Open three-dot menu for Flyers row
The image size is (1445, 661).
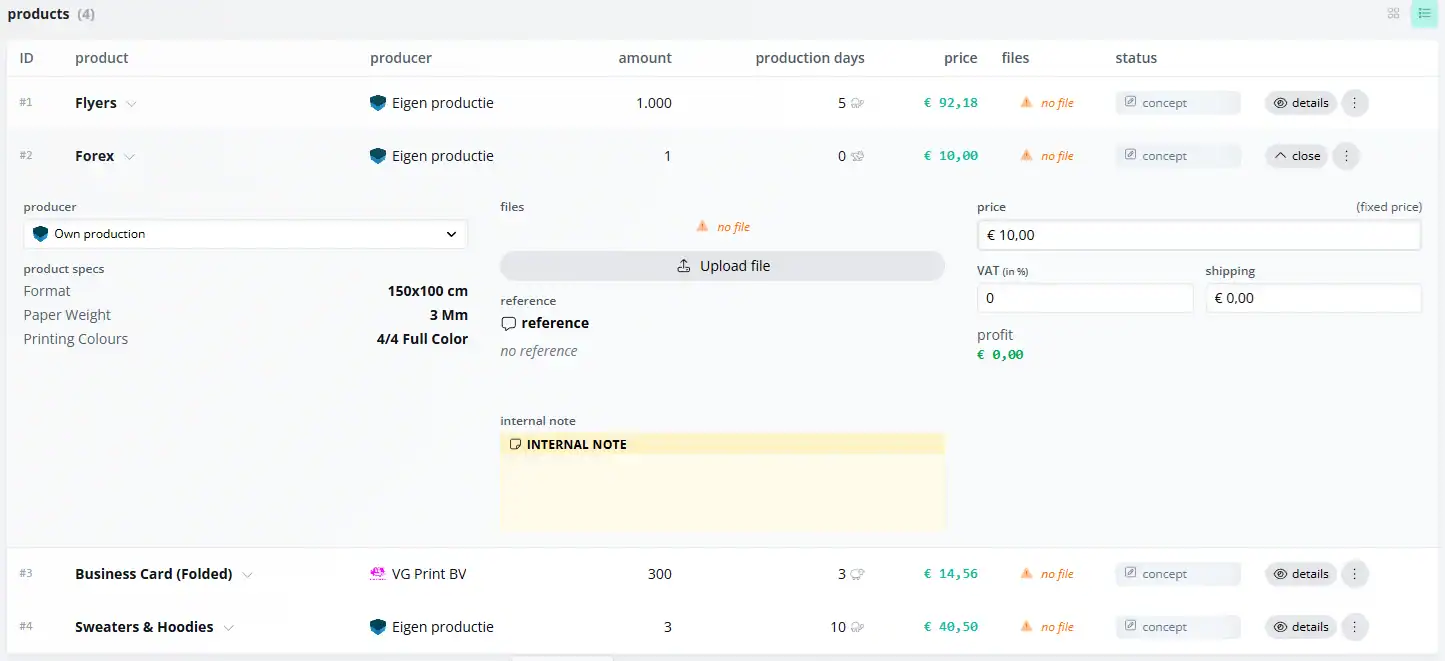click(x=1354, y=103)
